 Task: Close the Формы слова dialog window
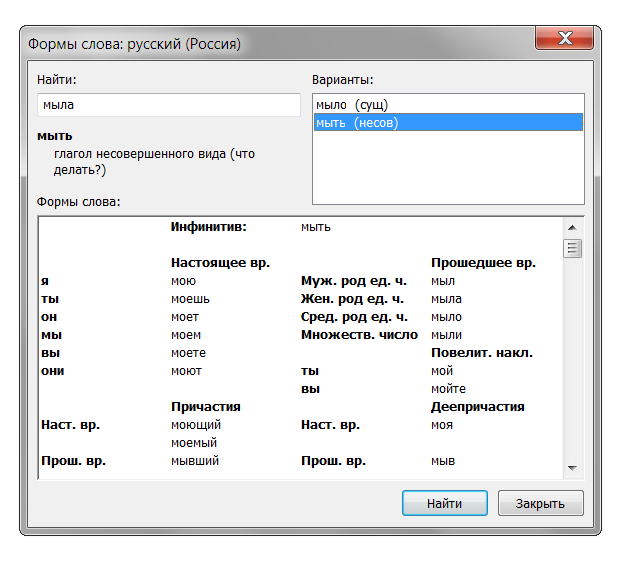click(567, 41)
